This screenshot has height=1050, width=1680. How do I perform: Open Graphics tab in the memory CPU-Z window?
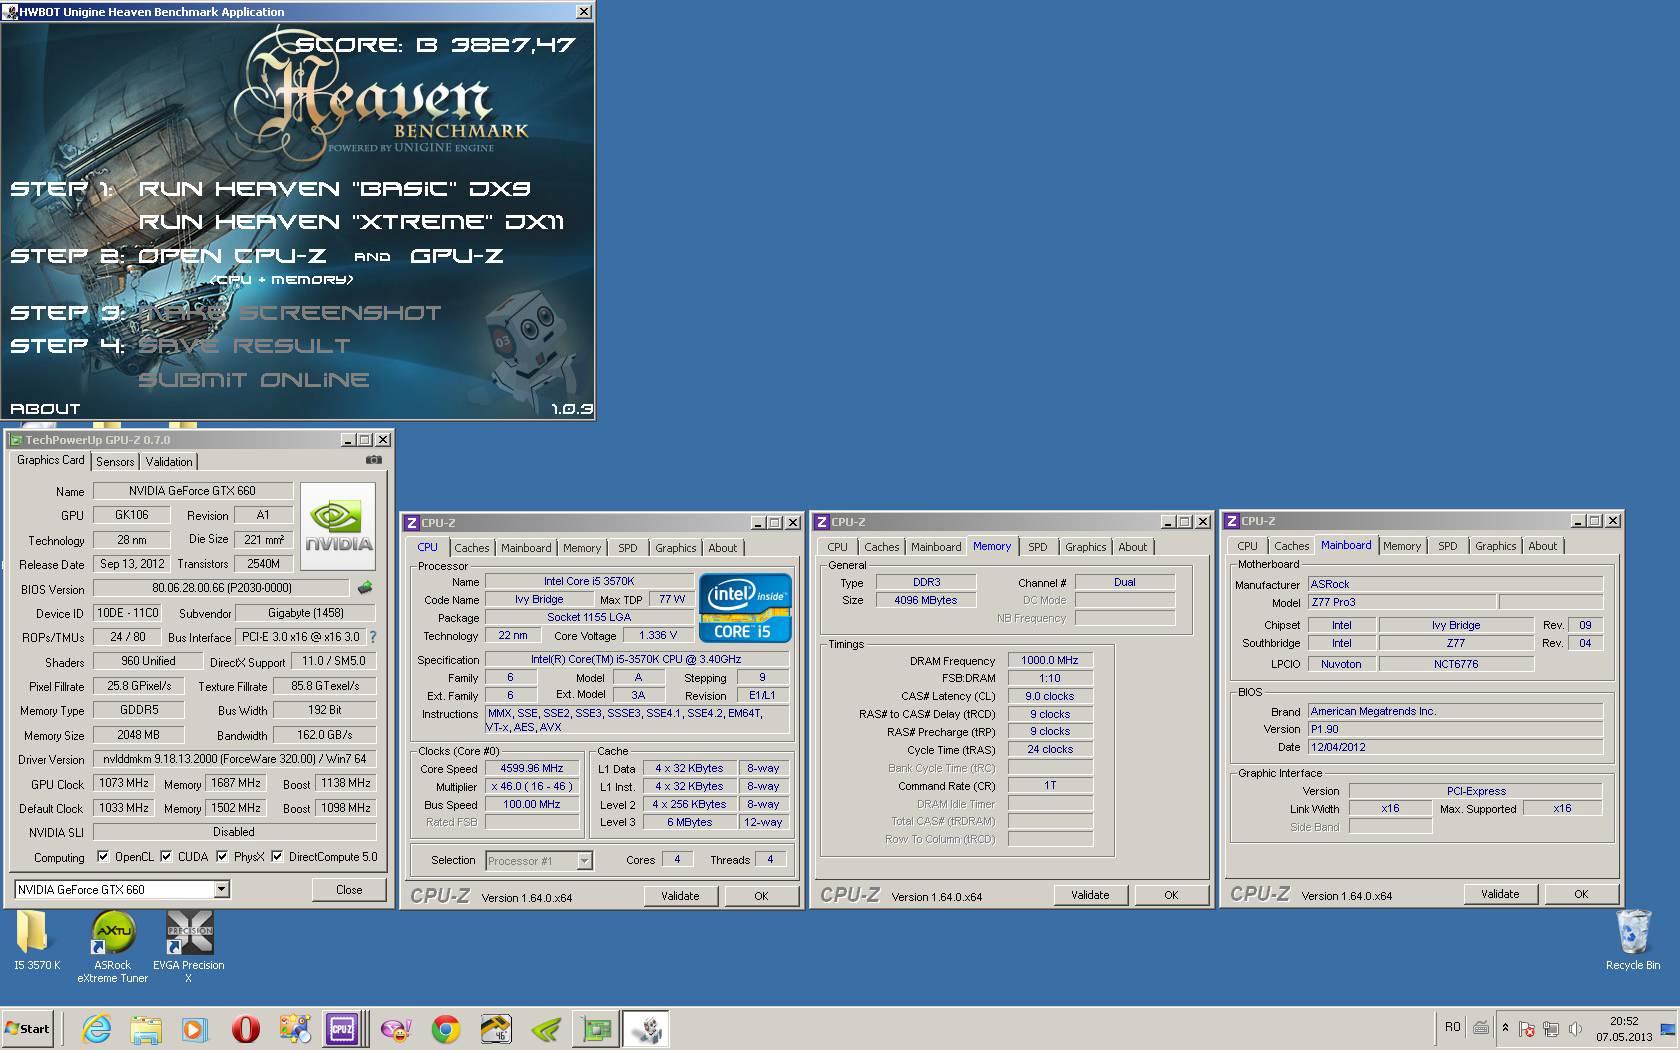tap(1086, 547)
